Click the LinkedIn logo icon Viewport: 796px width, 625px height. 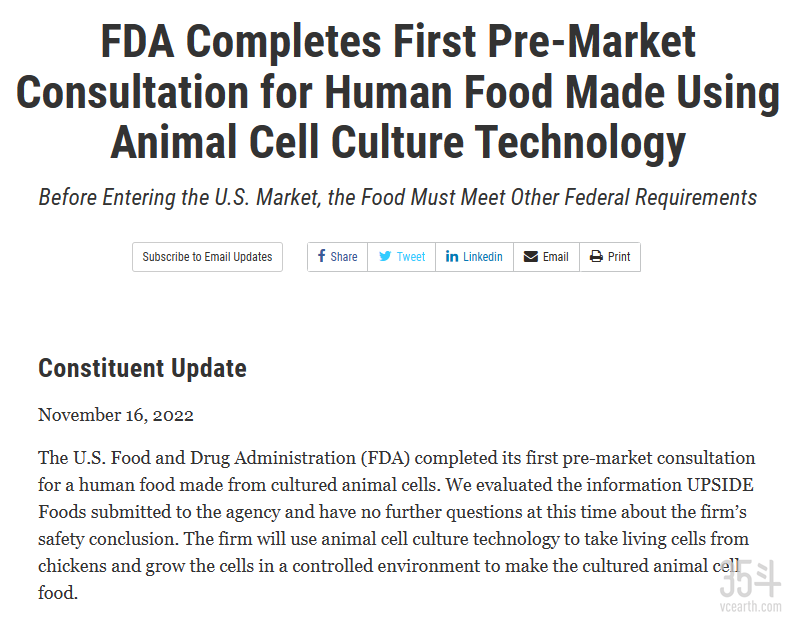coord(452,257)
